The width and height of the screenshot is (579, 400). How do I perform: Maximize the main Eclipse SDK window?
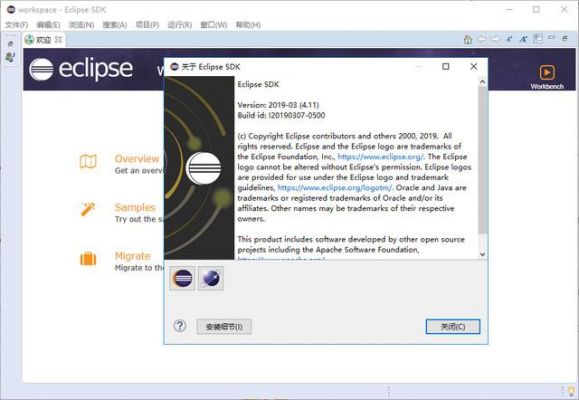click(x=536, y=10)
